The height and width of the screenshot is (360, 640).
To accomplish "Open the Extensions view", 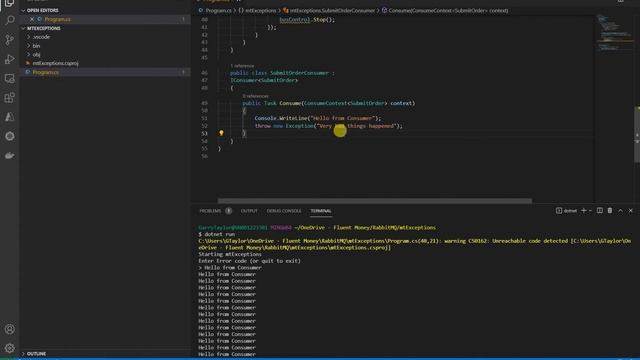I will tap(9, 98).
